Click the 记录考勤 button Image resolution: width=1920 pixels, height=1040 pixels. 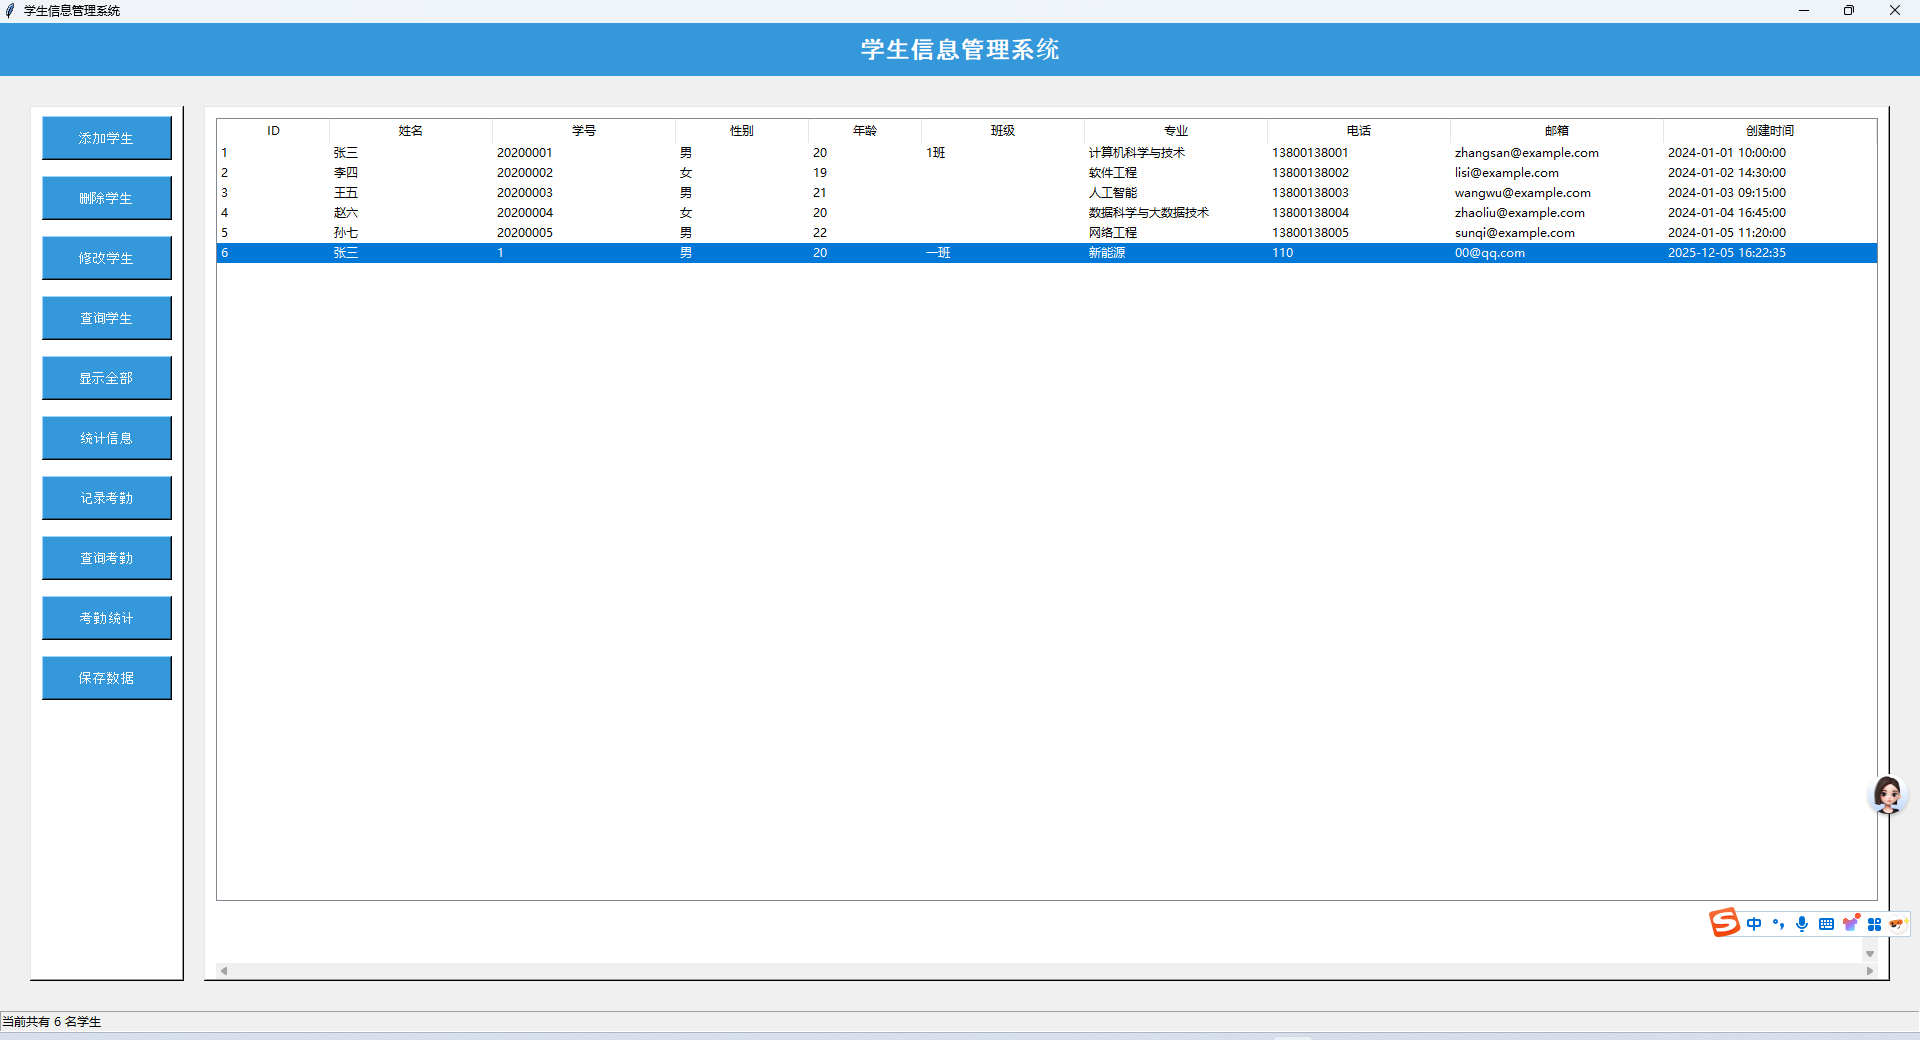[x=107, y=497]
